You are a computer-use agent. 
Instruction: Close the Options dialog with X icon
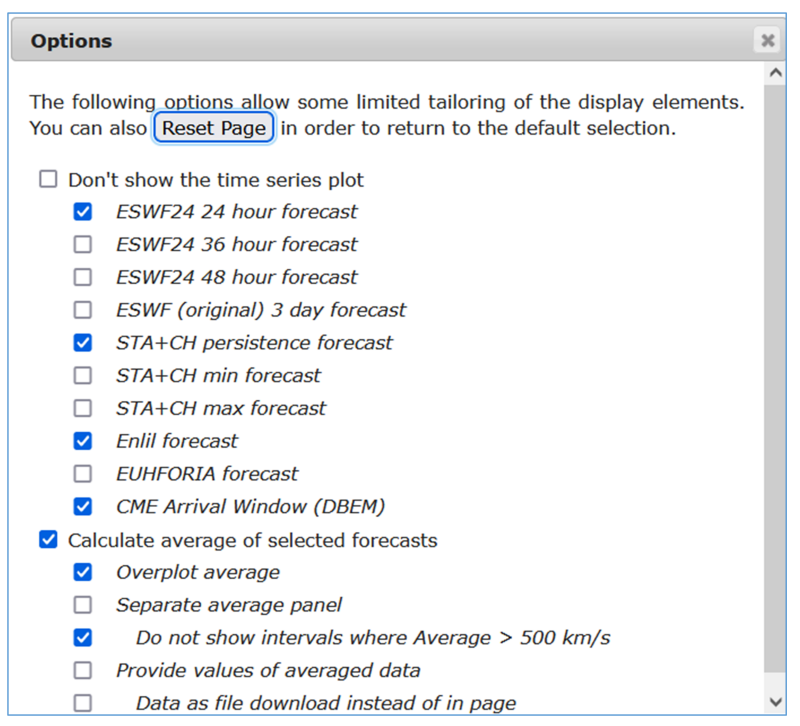point(767,41)
